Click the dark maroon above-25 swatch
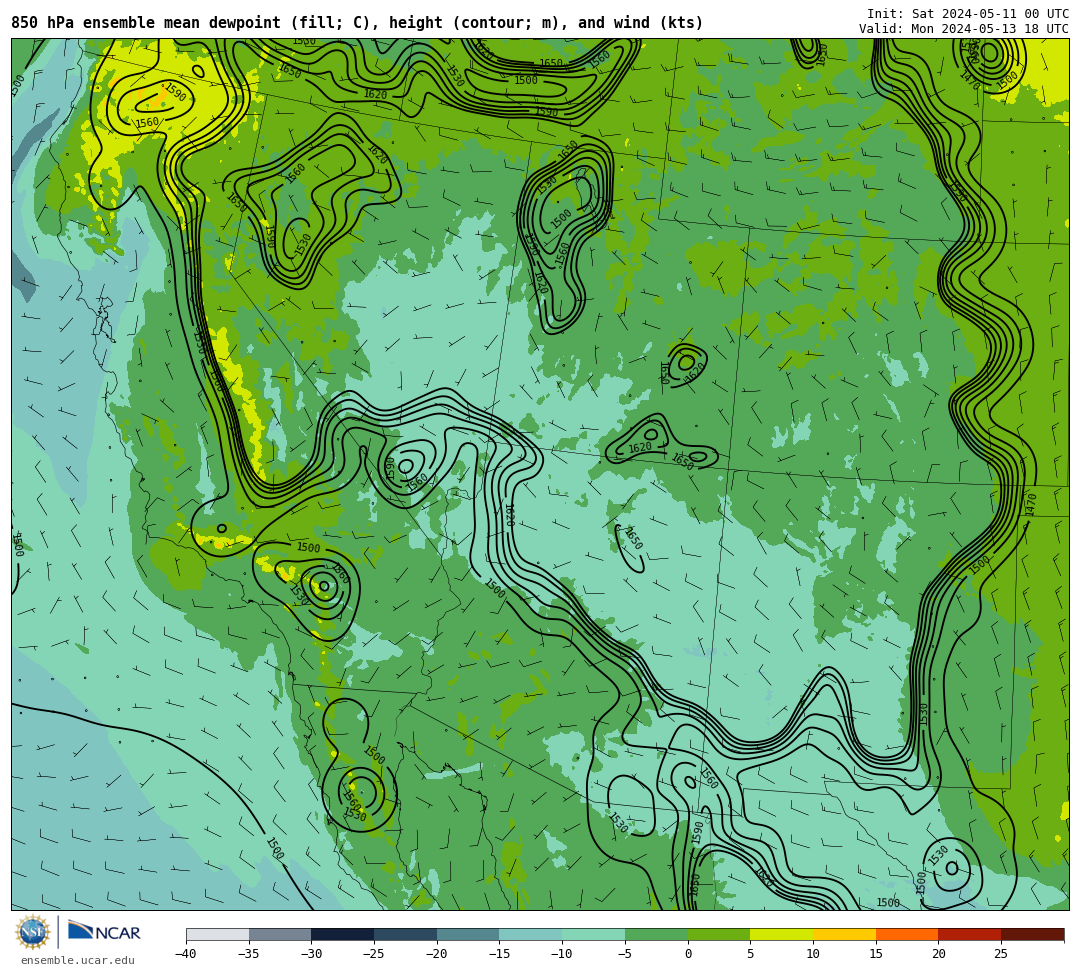Viewport: 1080px width, 973px height. pyautogui.click(x=1032, y=934)
